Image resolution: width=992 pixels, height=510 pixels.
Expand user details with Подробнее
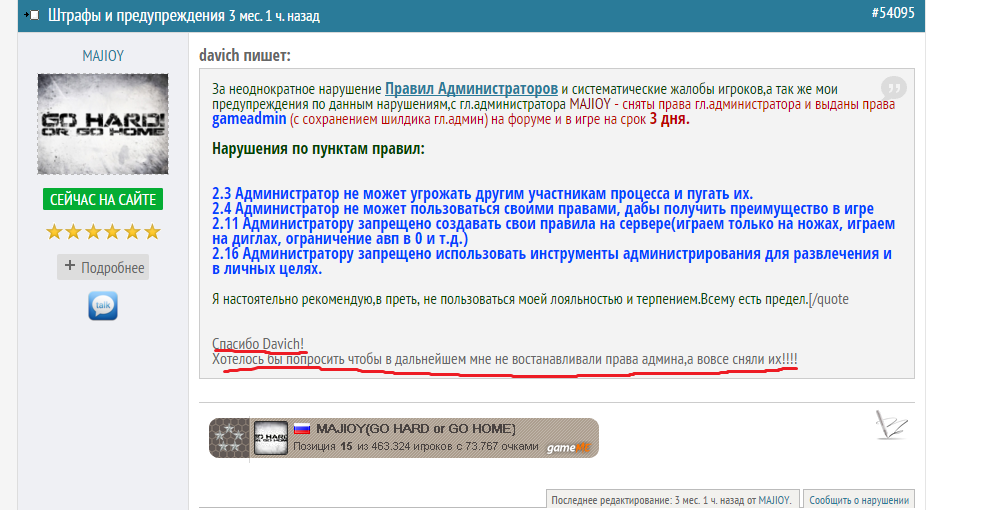(x=103, y=267)
